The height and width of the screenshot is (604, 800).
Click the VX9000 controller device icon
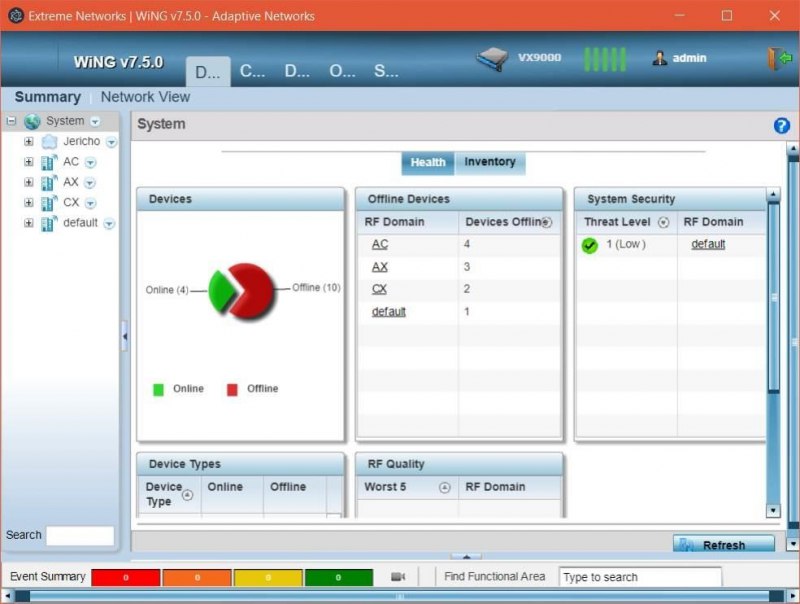(x=492, y=58)
